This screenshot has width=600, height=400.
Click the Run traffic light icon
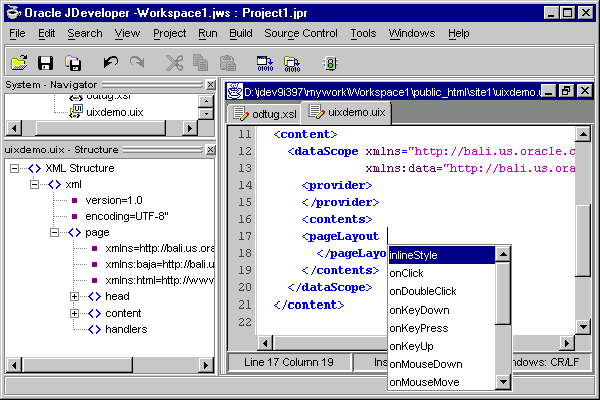pyautogui.click(x=331, y=63)
